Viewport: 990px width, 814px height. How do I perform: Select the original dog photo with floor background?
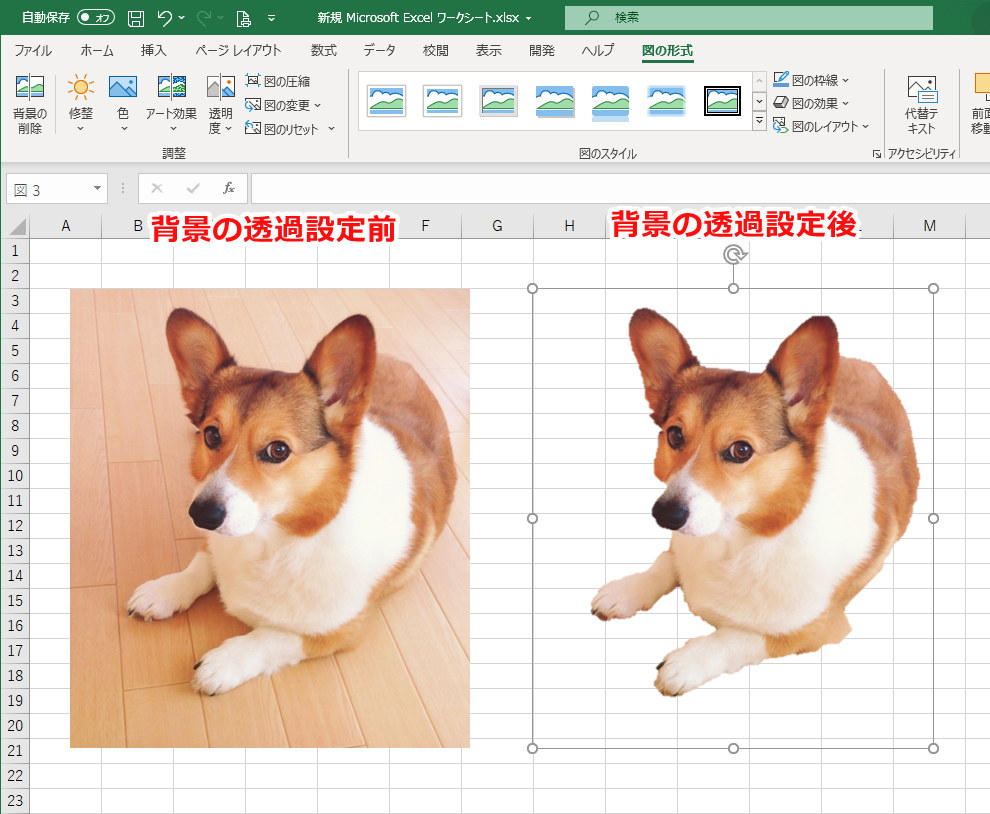[x=270, y=518]
